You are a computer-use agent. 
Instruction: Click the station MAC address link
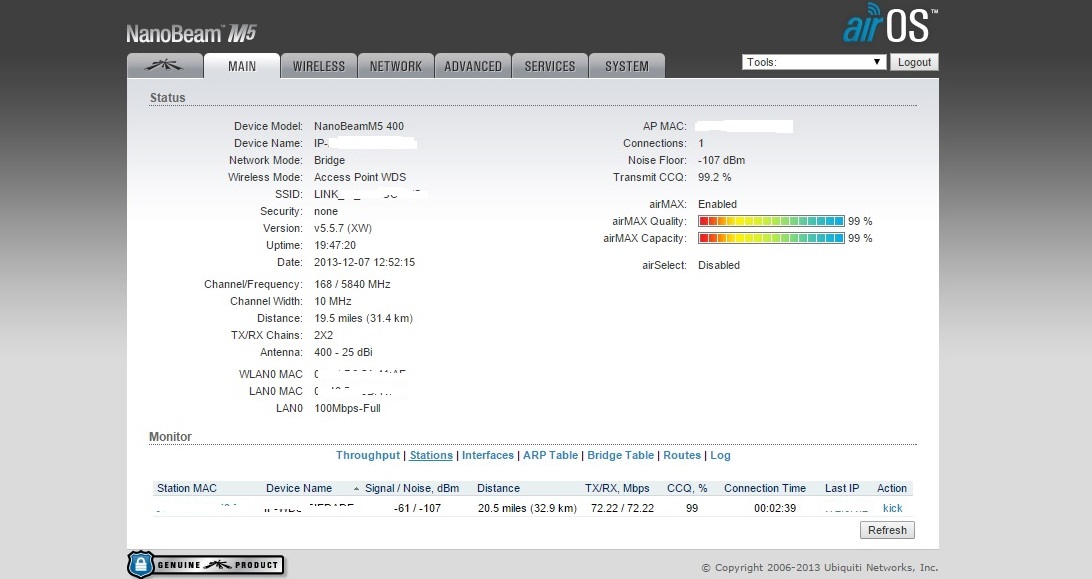[197, 508]
